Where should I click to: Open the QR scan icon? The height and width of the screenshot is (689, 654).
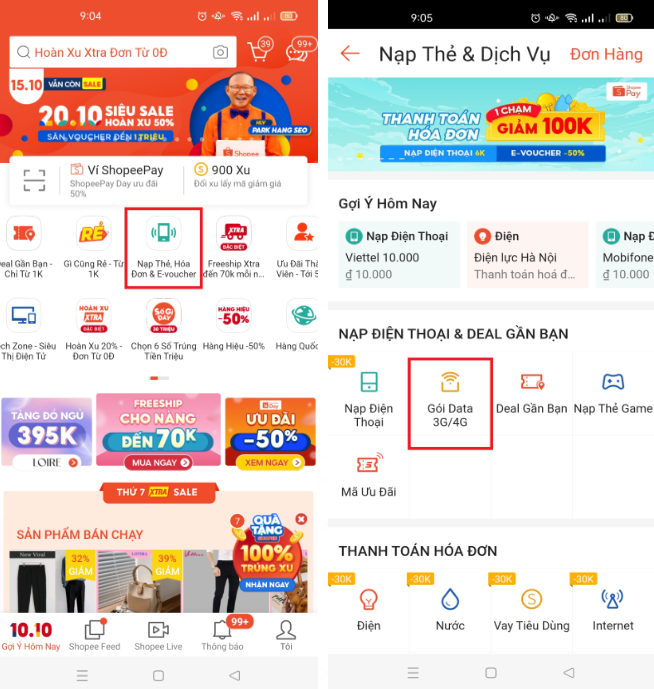[34, 181]
